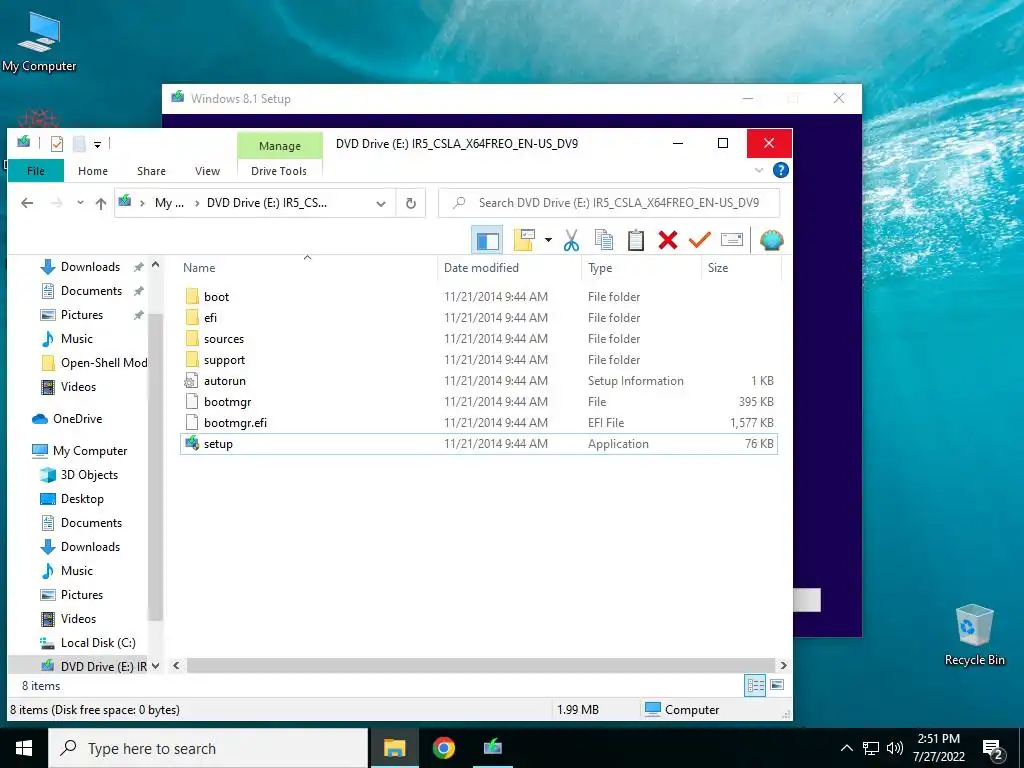
Task: Open the Windows Start button
Action: [24, 748]
